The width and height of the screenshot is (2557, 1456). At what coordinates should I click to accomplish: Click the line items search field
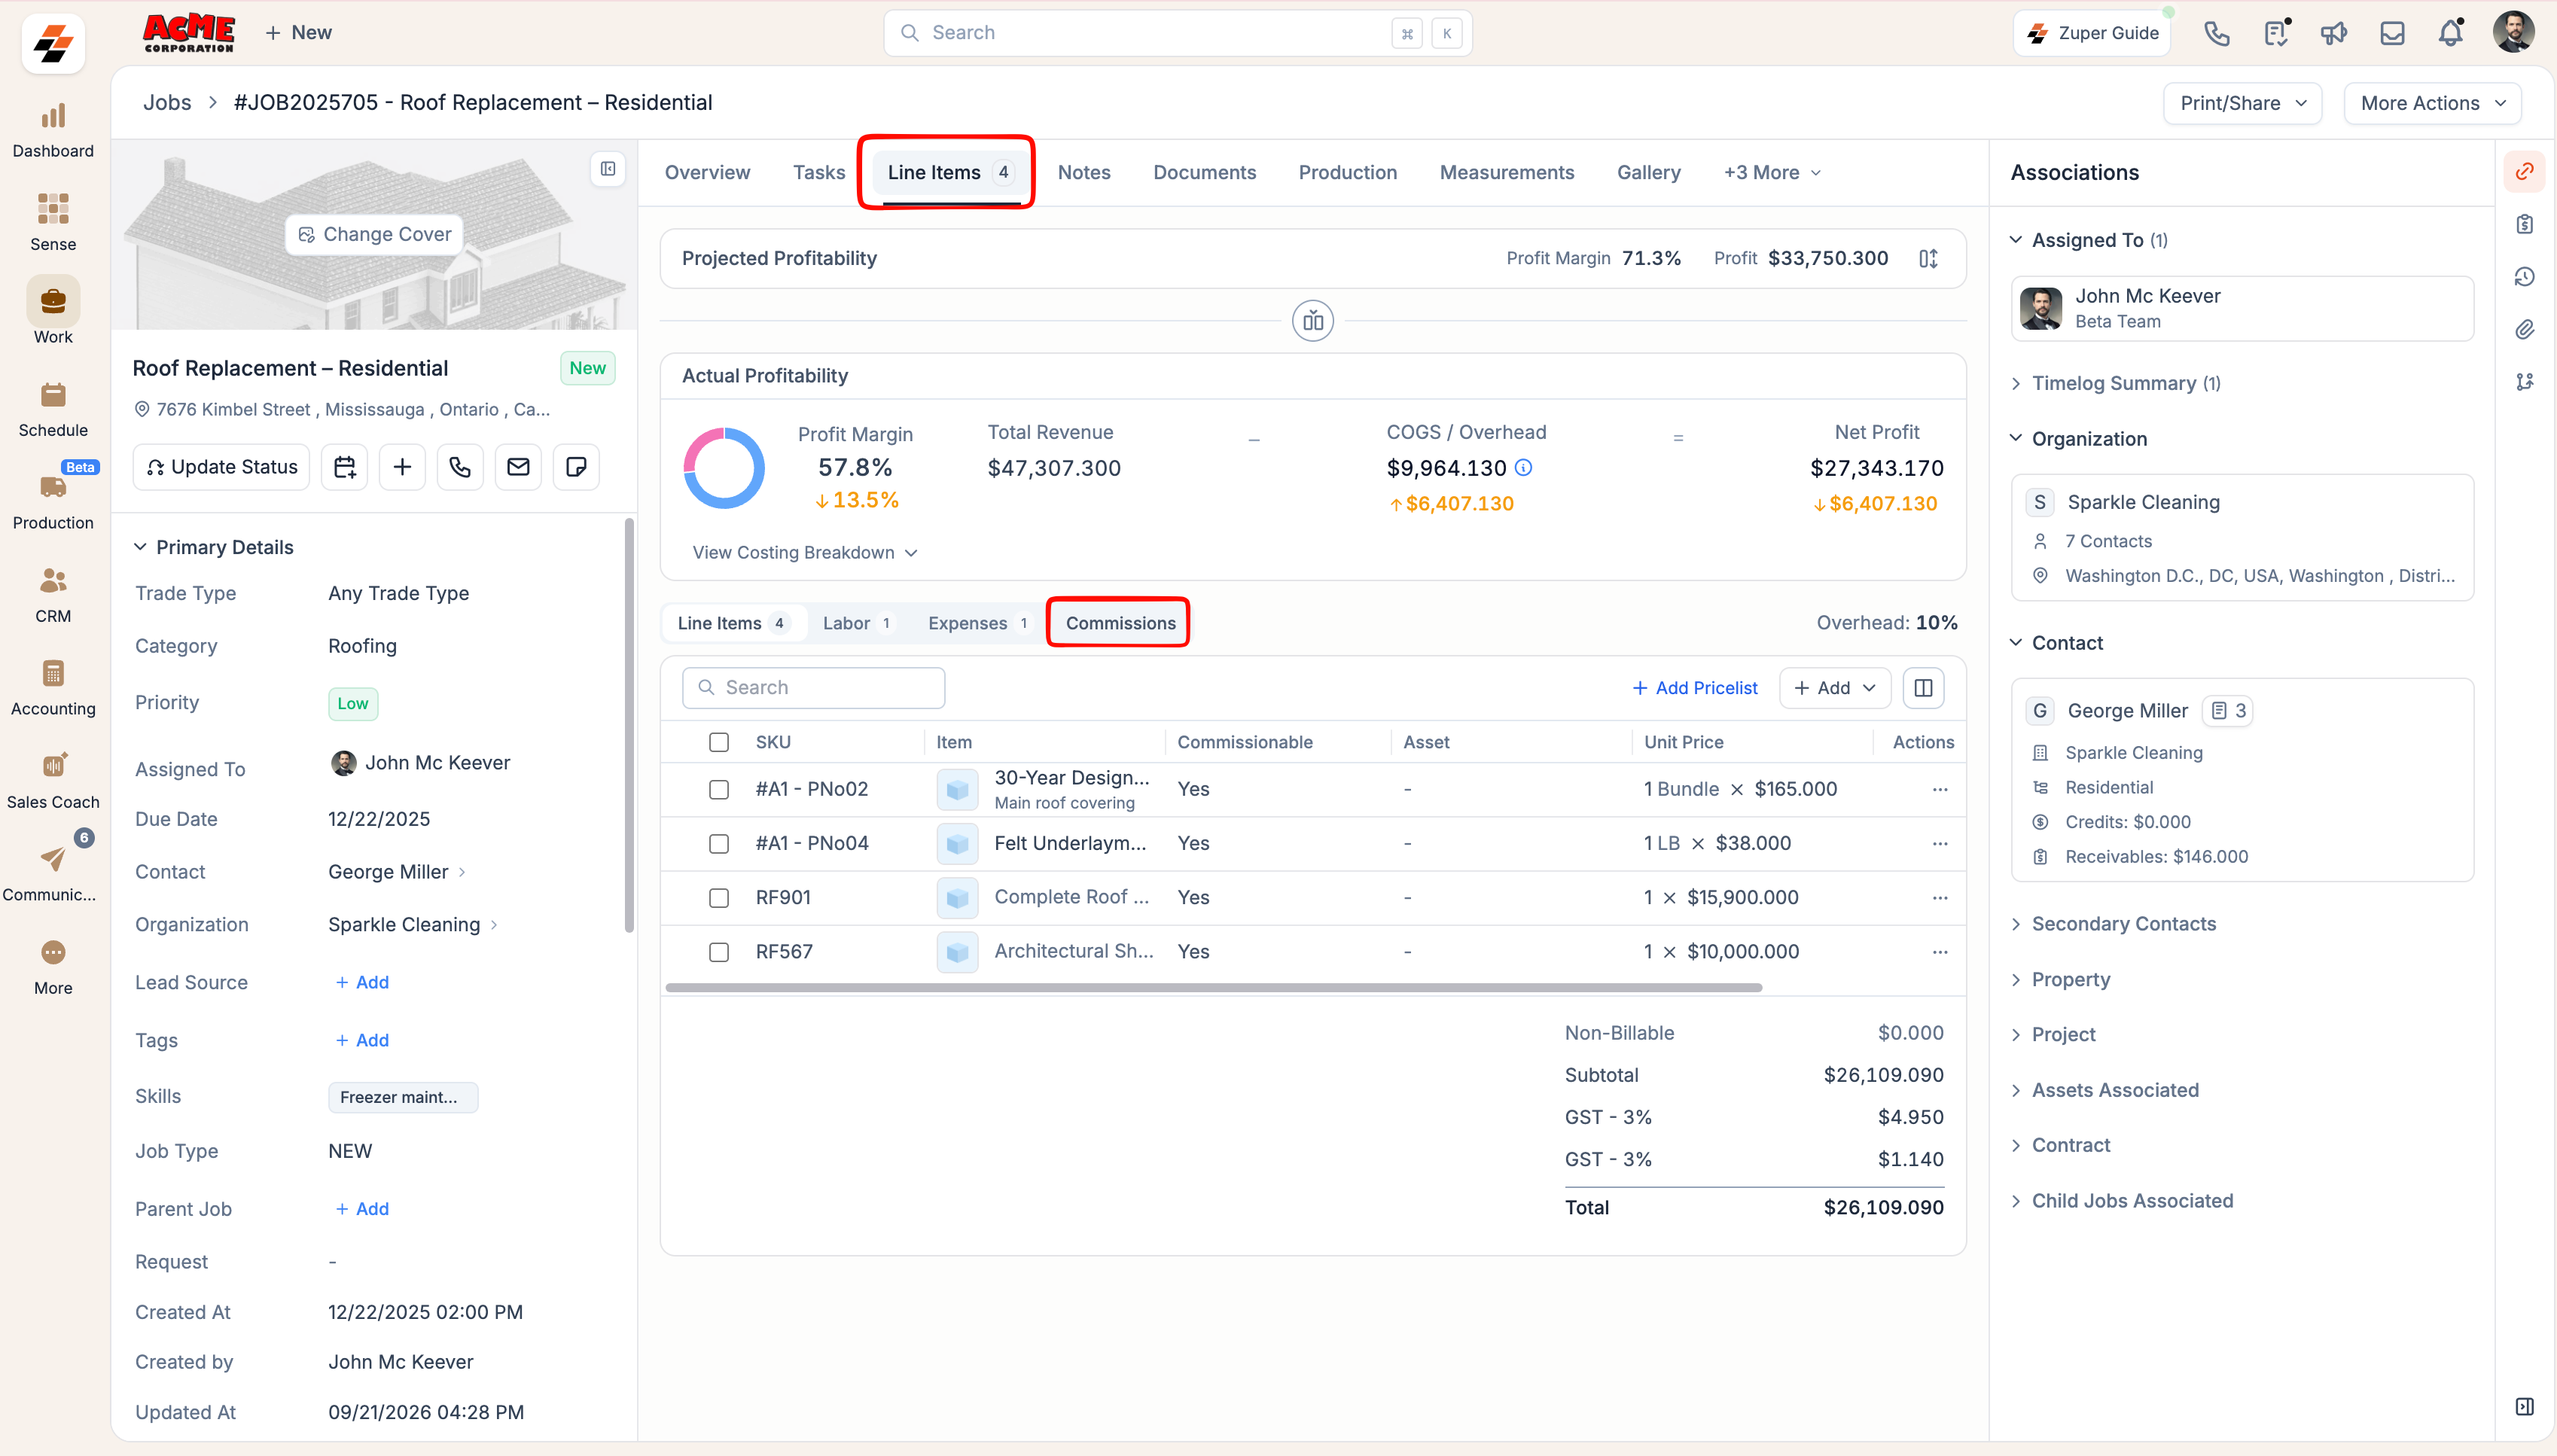pyautogui.click(x=813, y=688)
